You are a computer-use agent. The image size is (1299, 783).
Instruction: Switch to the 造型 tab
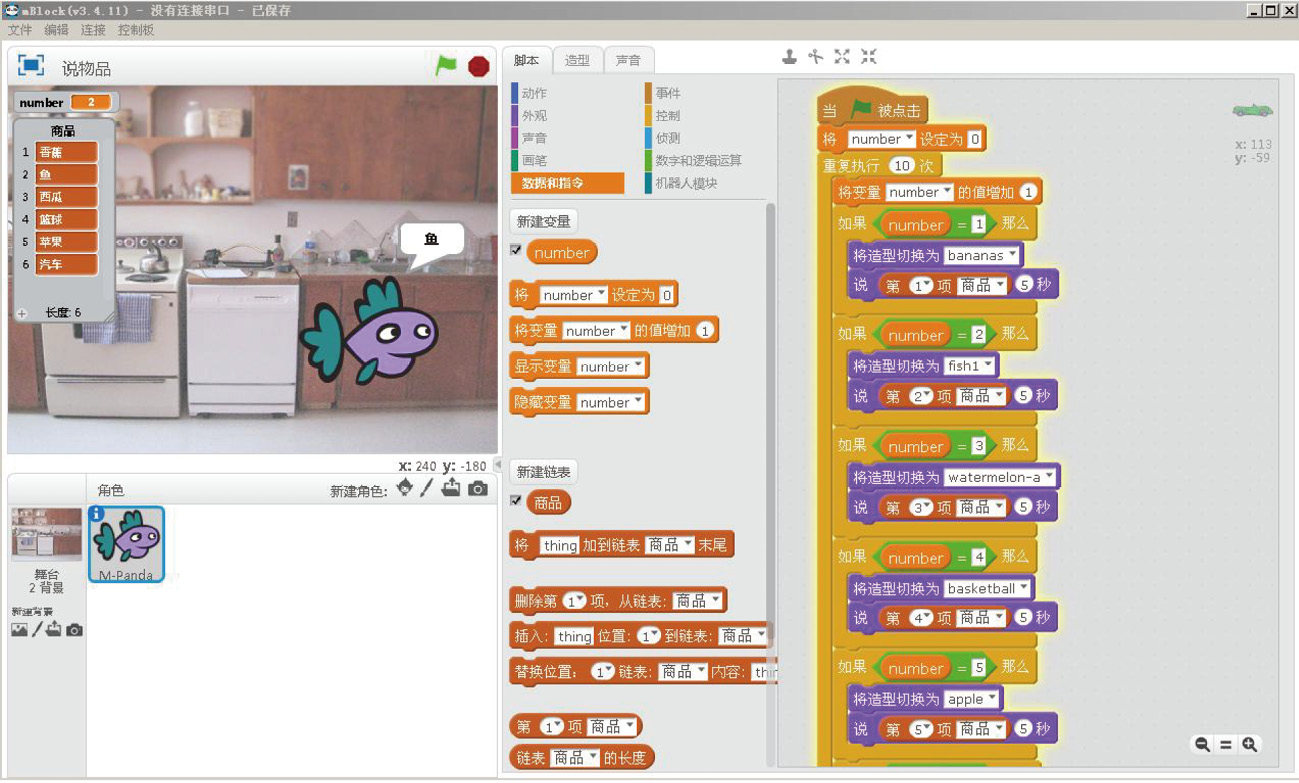click(577, 60)
